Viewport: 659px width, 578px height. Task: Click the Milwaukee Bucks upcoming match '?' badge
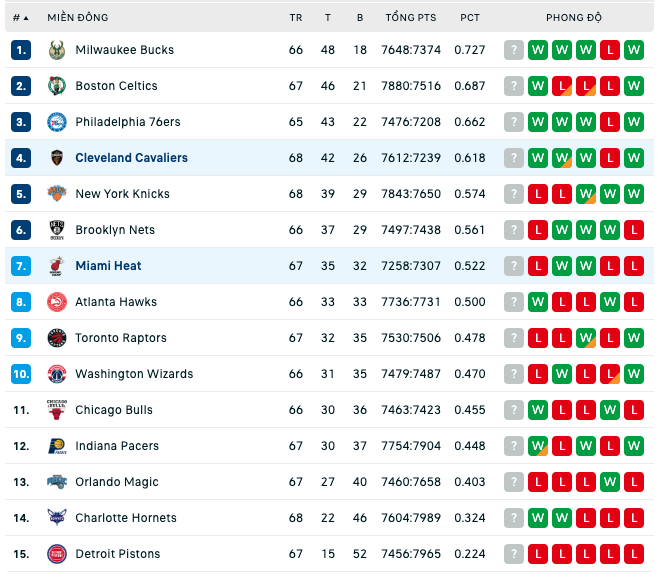[514, 50]
